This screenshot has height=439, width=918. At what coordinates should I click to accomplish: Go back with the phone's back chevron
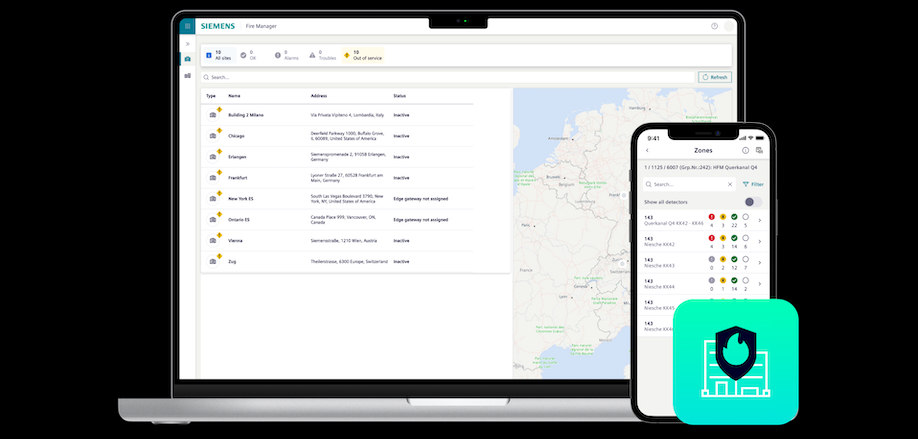(647, 150)
